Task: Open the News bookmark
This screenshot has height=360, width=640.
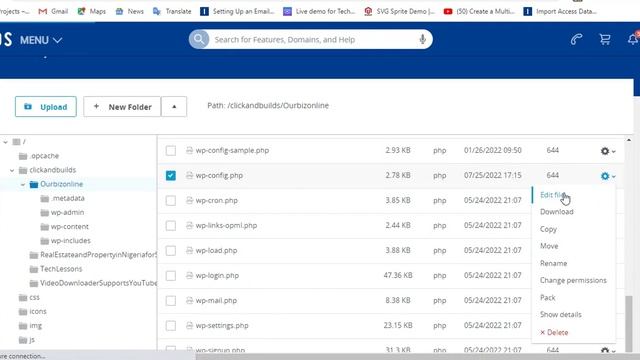Action: (129, 11)
